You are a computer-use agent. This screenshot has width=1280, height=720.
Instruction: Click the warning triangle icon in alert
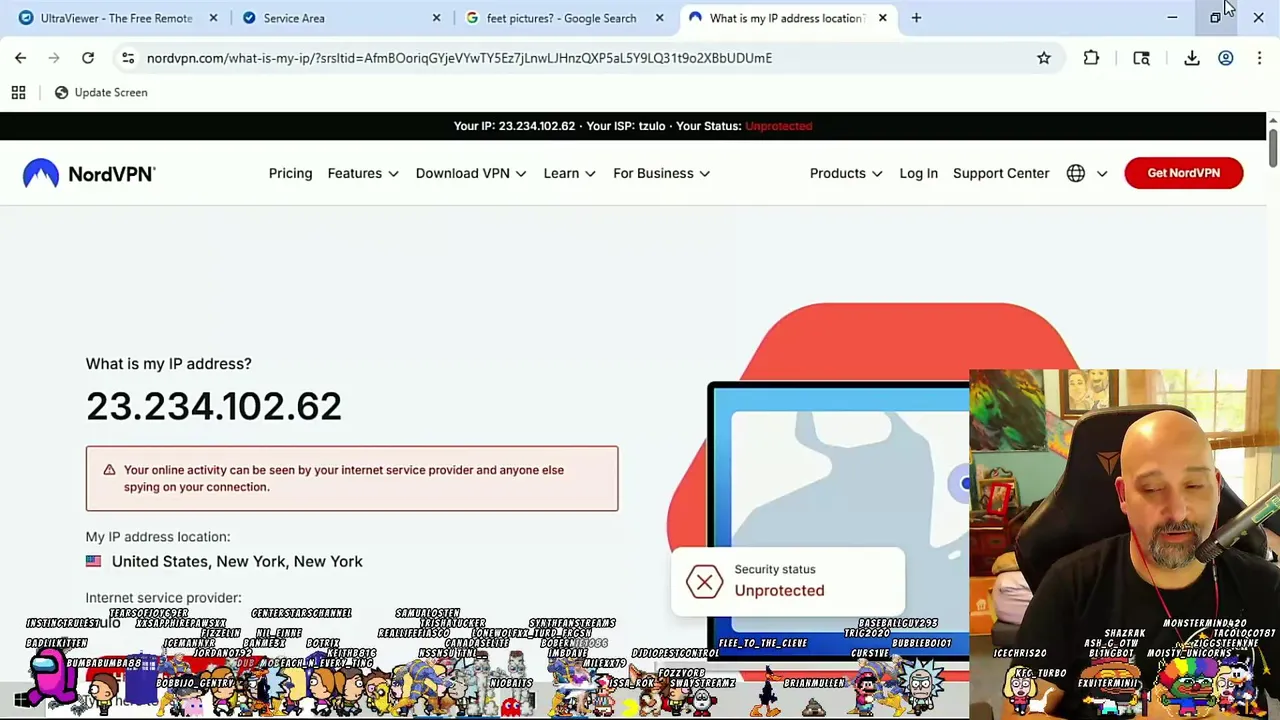[x=109, y=470]
